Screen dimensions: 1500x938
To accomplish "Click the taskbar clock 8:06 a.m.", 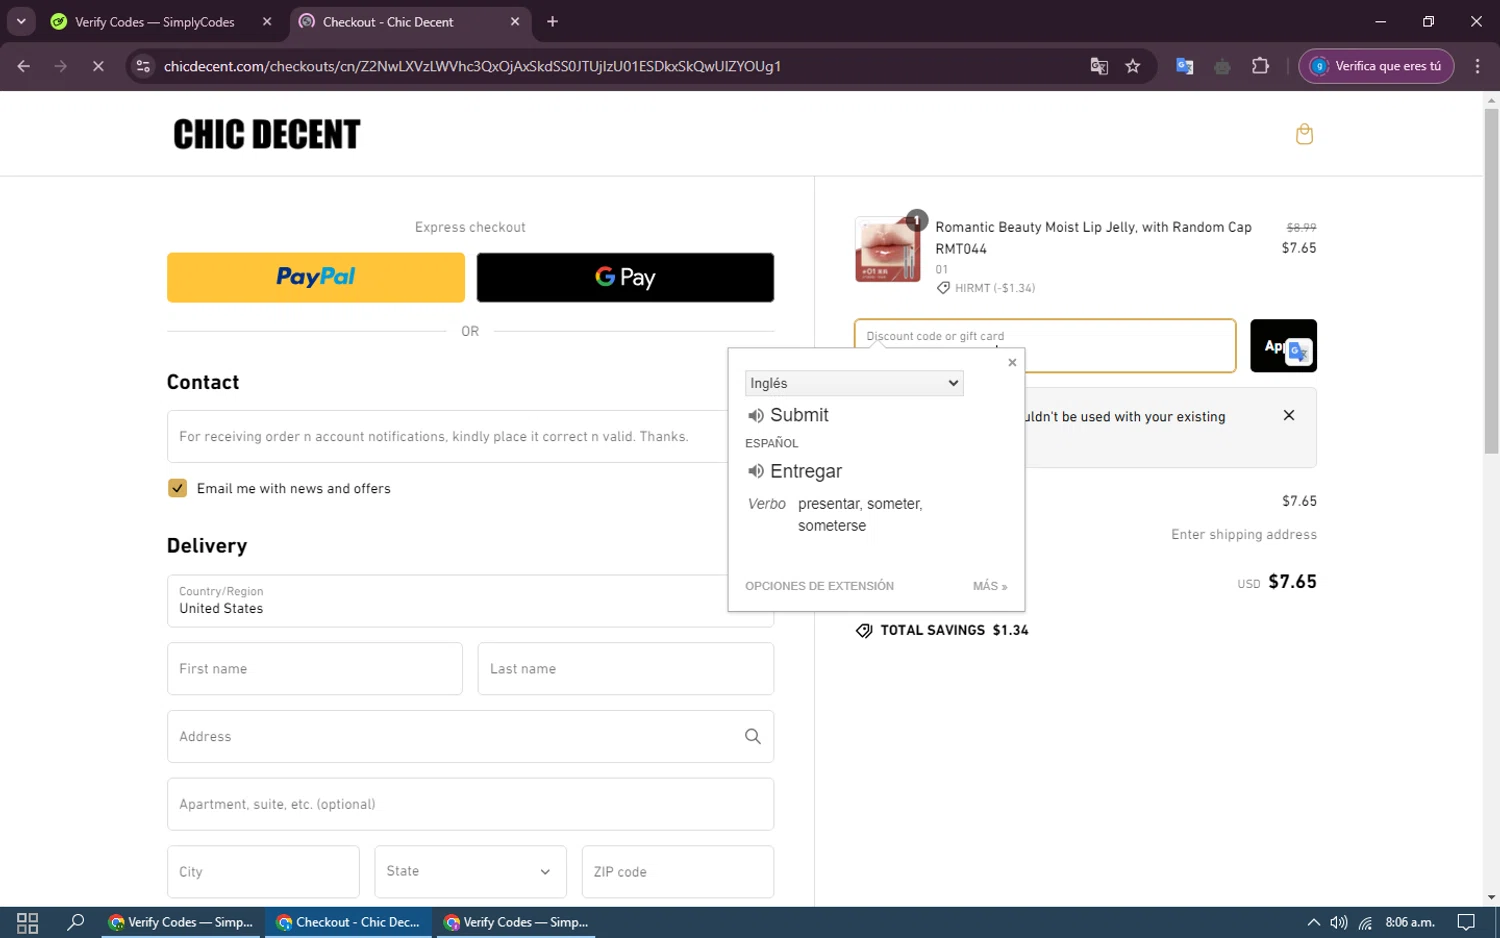I will tap(1410, 922).
